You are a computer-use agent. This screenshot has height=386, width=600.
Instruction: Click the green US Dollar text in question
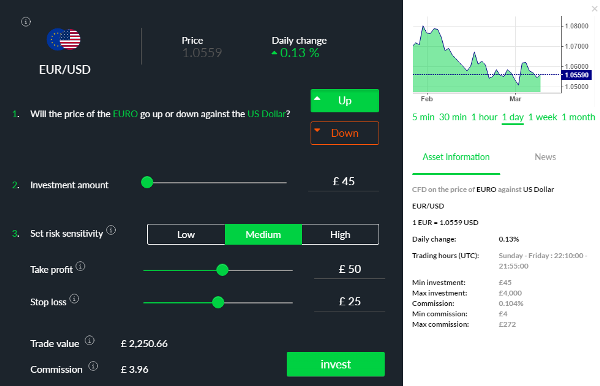click(x=266, y=114)
